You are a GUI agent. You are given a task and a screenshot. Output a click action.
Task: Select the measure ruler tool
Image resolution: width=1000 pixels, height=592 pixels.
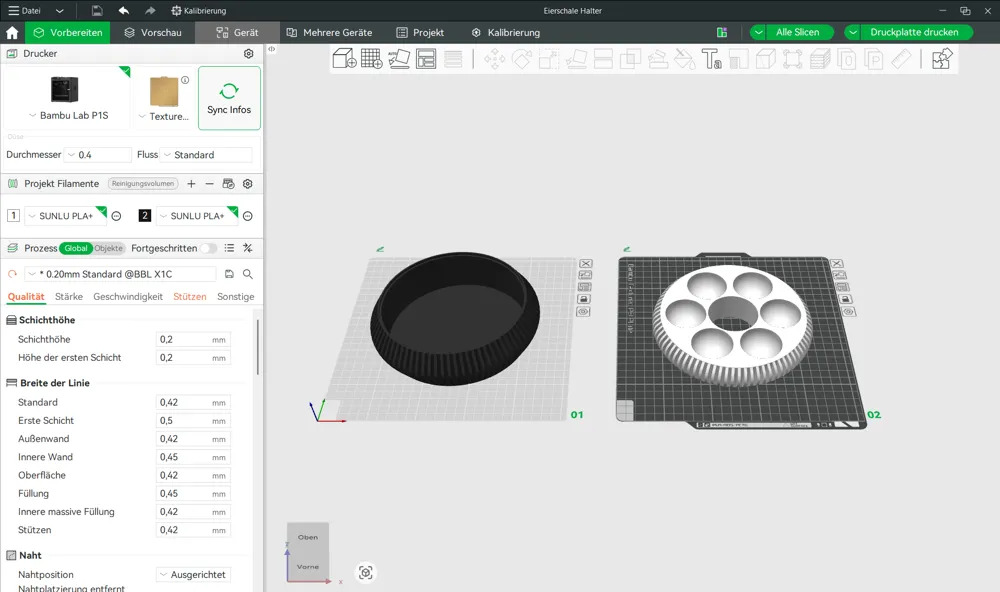(x=901, y=59)
